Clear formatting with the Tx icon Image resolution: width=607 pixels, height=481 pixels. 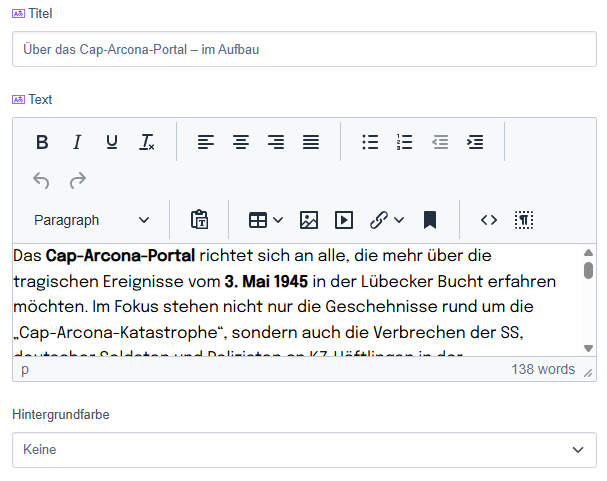tap(146, 142)
